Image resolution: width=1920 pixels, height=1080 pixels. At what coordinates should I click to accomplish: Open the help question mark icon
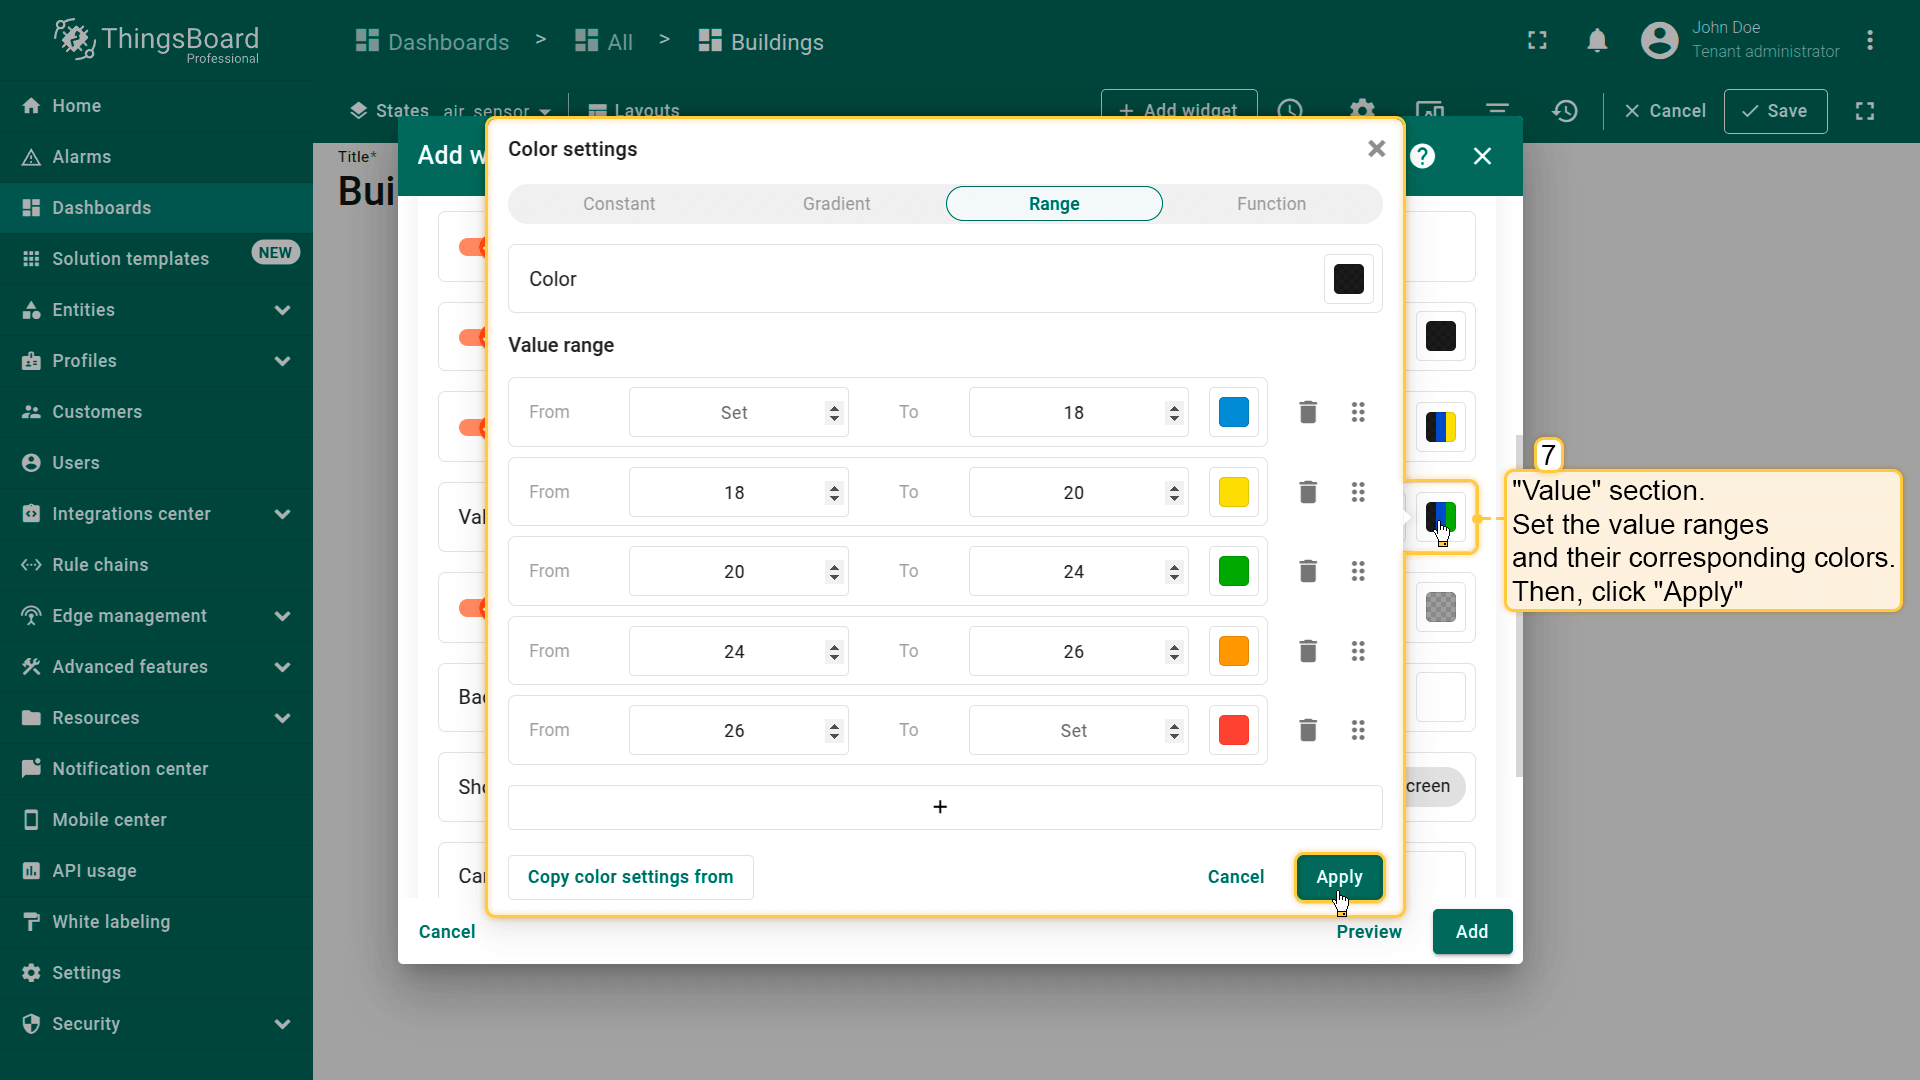[1422, 156]
